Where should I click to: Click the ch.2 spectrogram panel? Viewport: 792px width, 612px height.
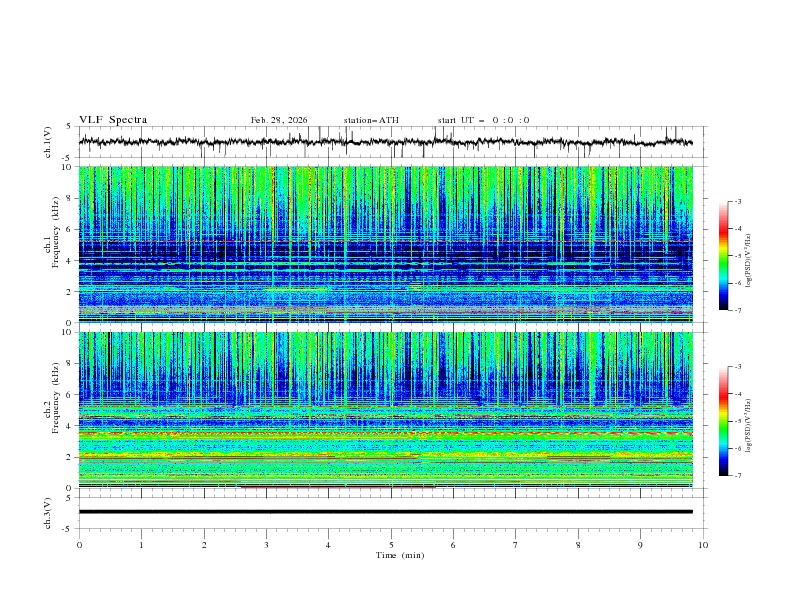[386, 410]
